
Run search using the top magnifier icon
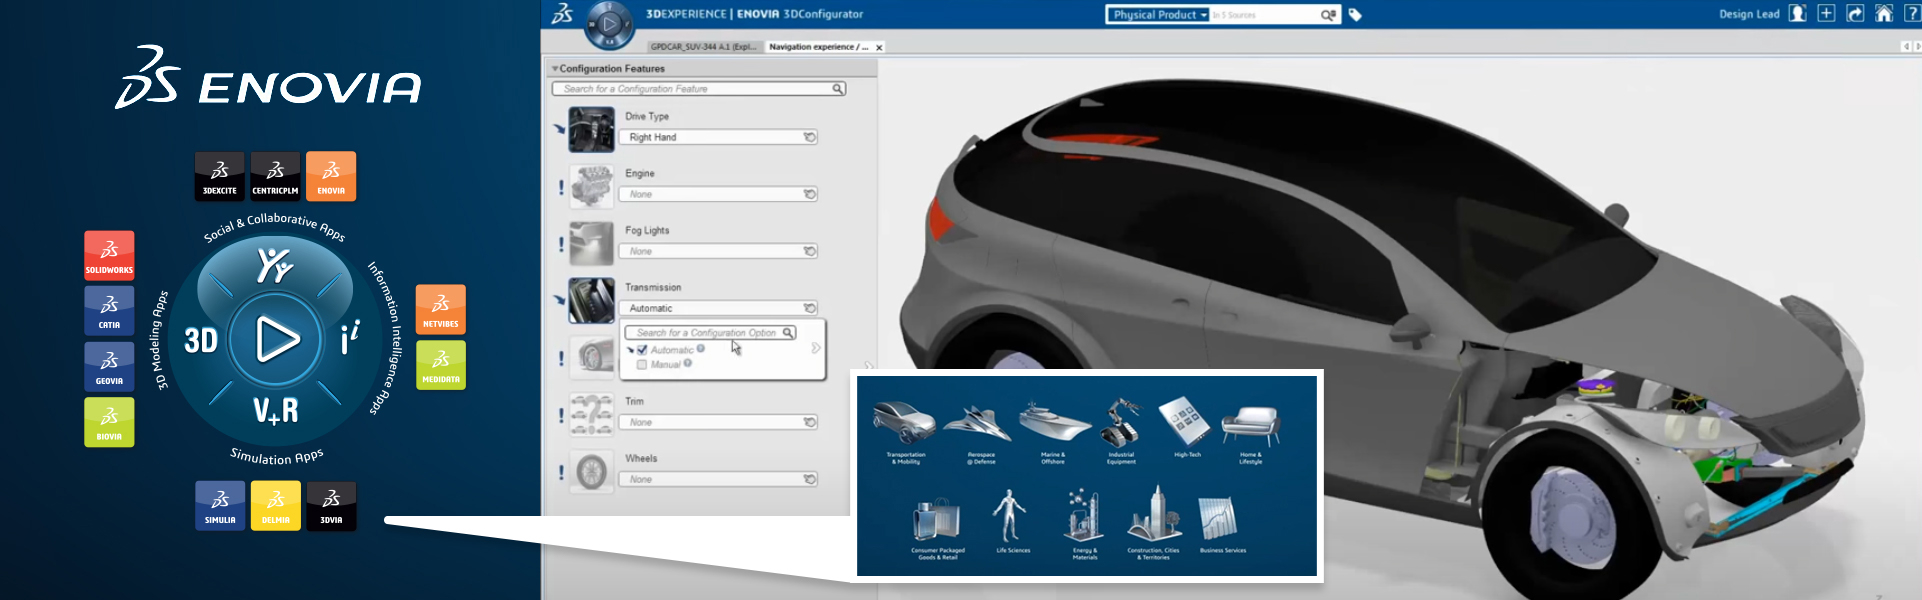click(1328, 15)
